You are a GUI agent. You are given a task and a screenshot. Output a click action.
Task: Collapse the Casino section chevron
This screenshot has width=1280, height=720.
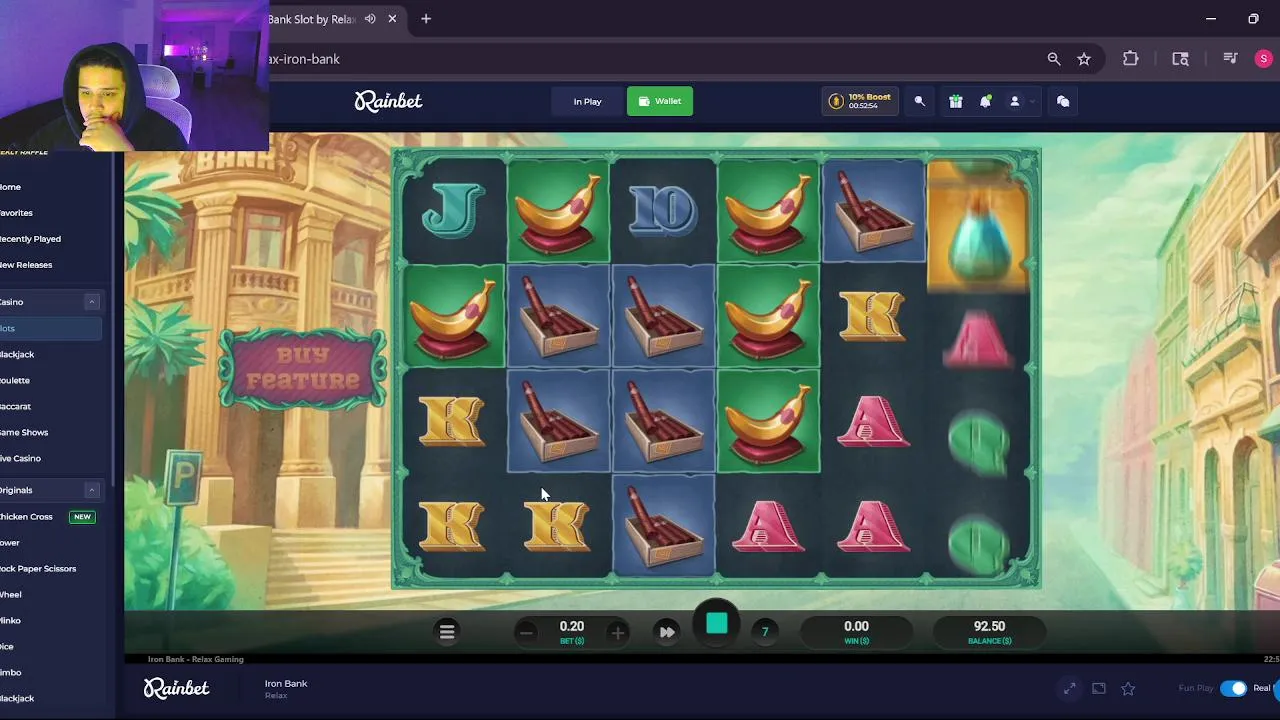click(91, 302)
